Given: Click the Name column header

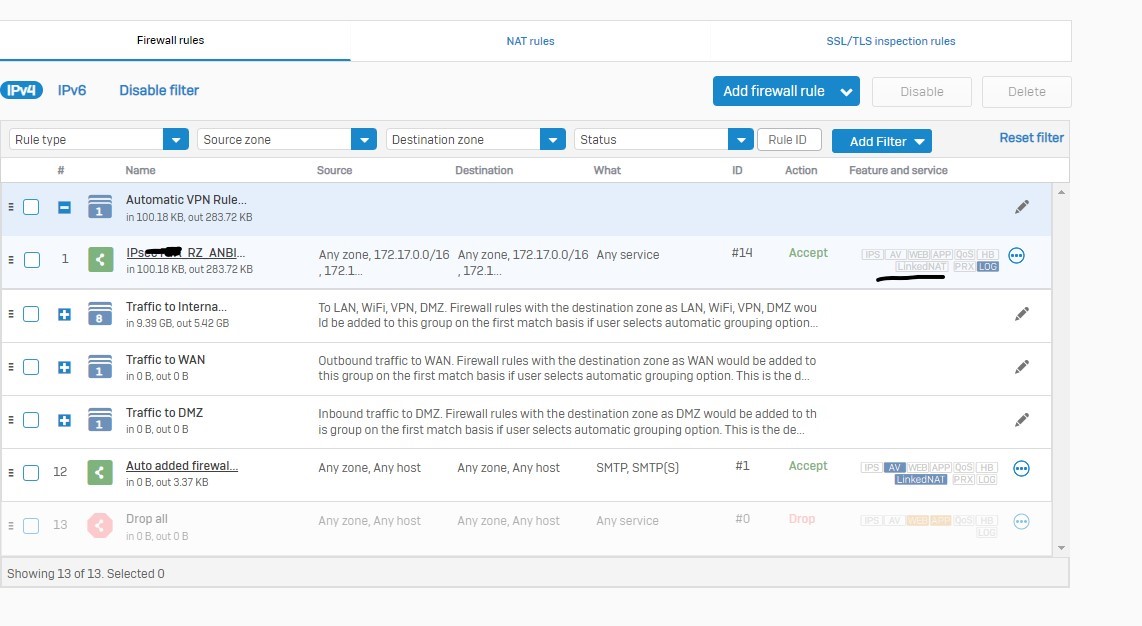Looking at the screenshot, I should pyautogui.click(x=141, y=170).
